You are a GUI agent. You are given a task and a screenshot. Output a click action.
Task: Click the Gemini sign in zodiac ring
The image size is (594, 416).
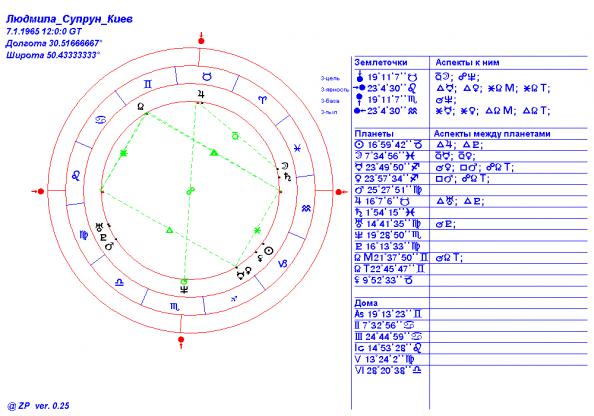[x=148, y=84]
